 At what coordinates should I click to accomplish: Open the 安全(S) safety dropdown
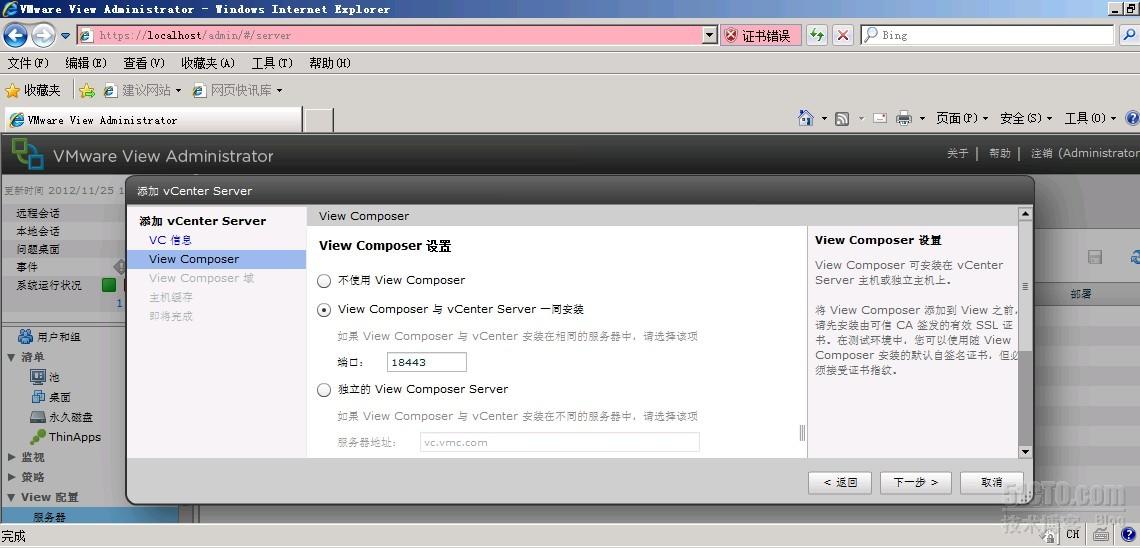(x=1027, y=118)
